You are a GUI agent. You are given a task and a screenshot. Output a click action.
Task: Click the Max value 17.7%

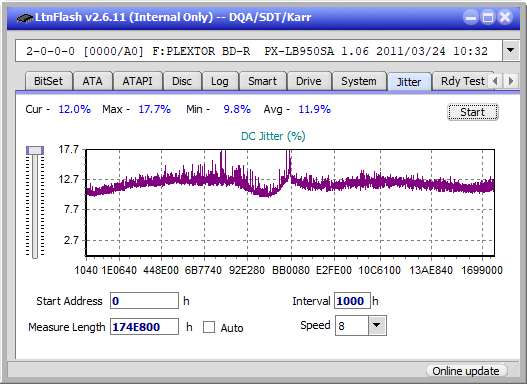tap(155, 109)
